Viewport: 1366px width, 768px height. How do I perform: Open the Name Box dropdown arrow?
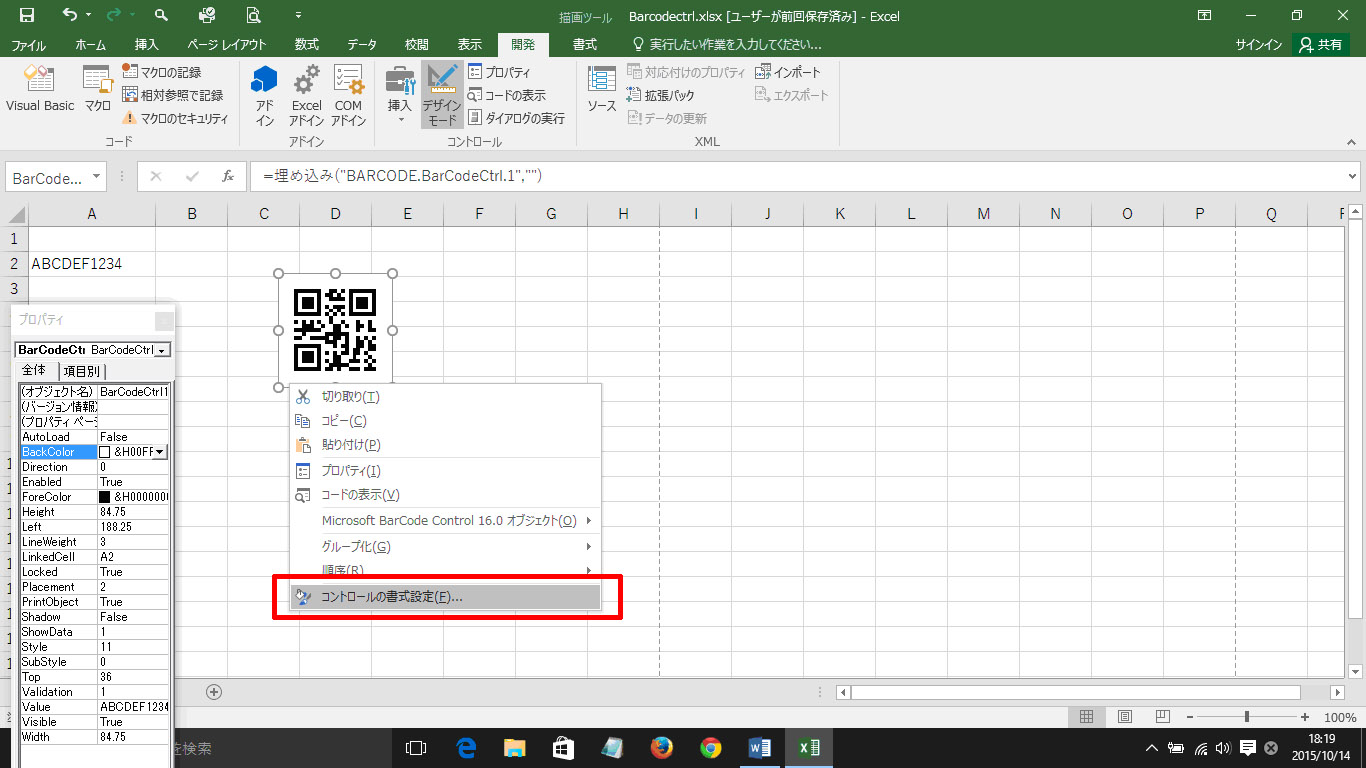[97, 177]
